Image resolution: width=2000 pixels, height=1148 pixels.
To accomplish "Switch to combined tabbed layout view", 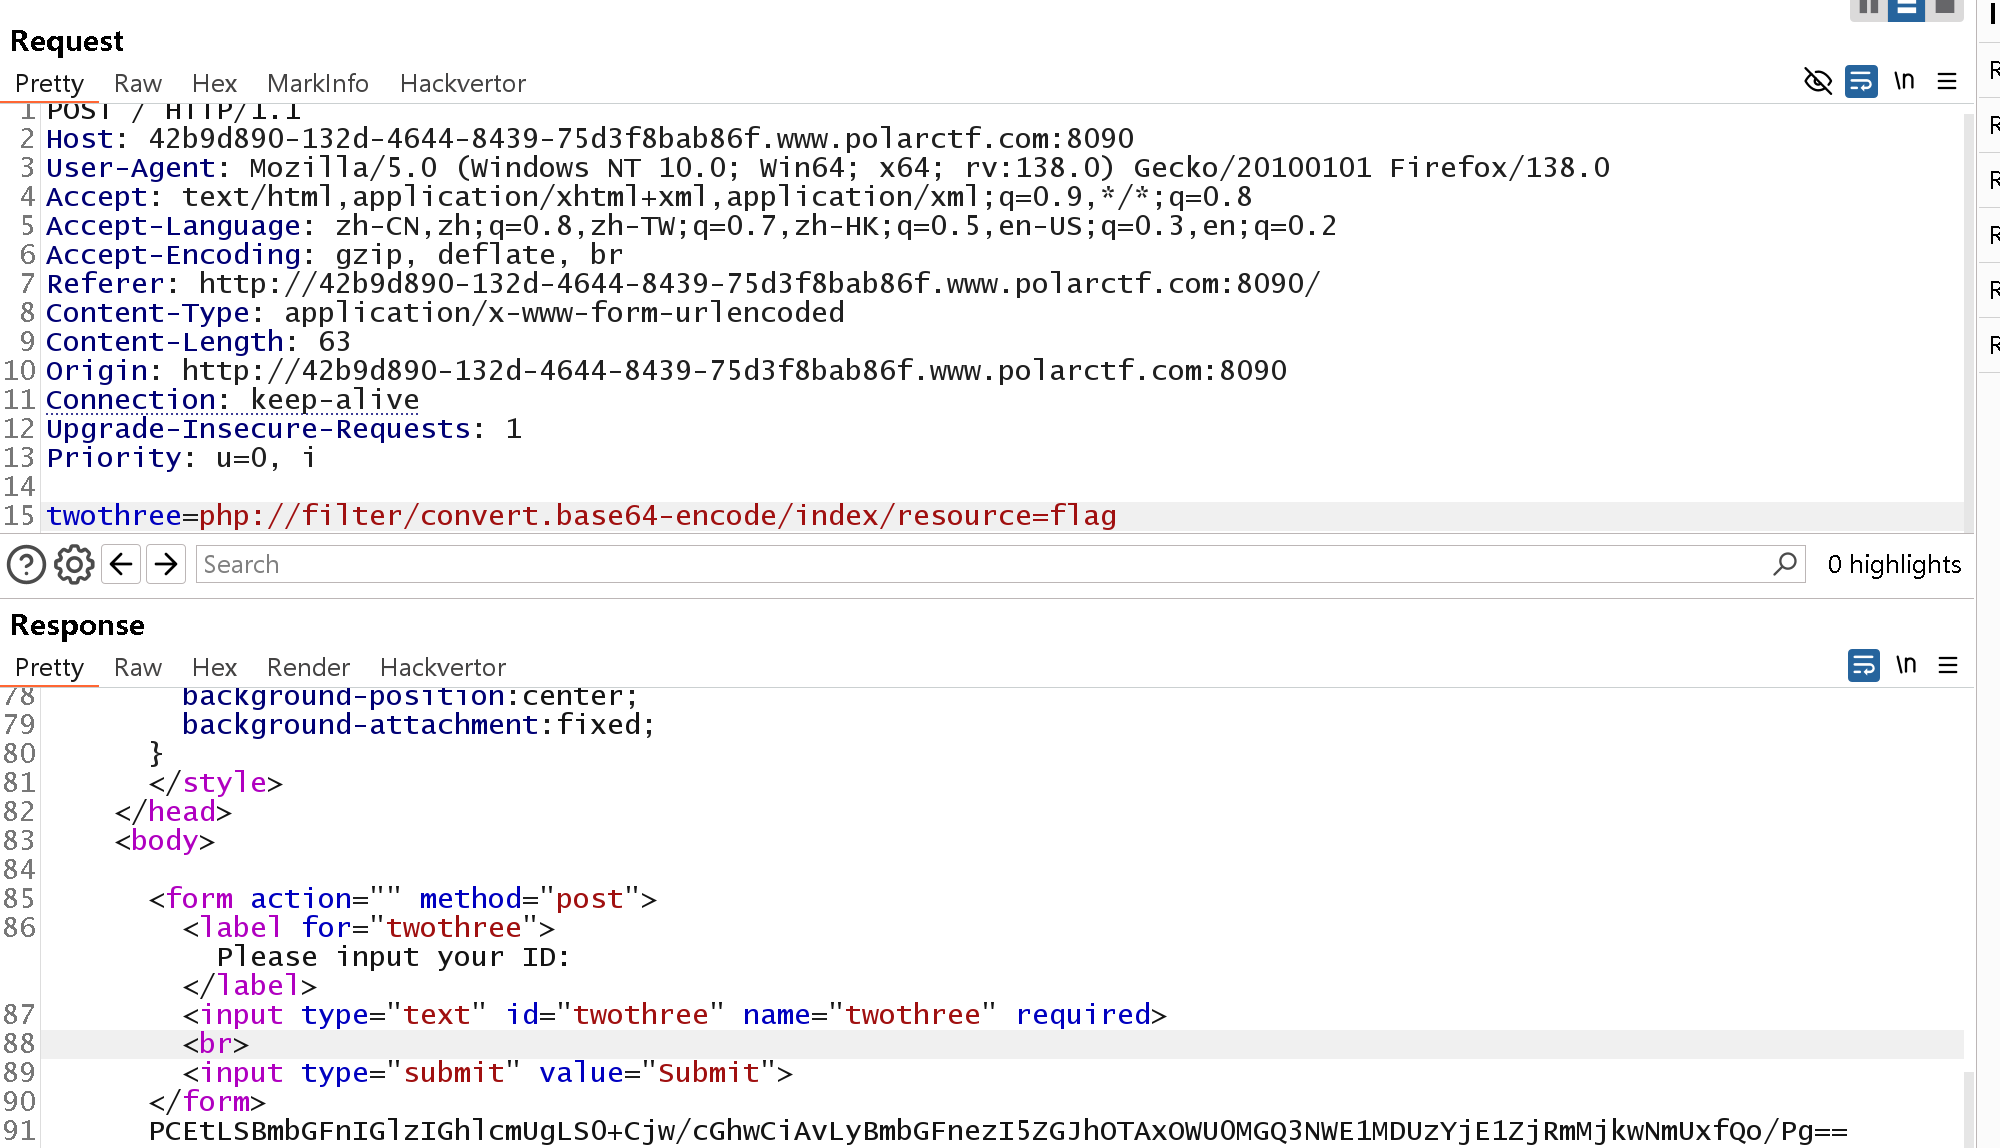I will [x=1944, y=8].
